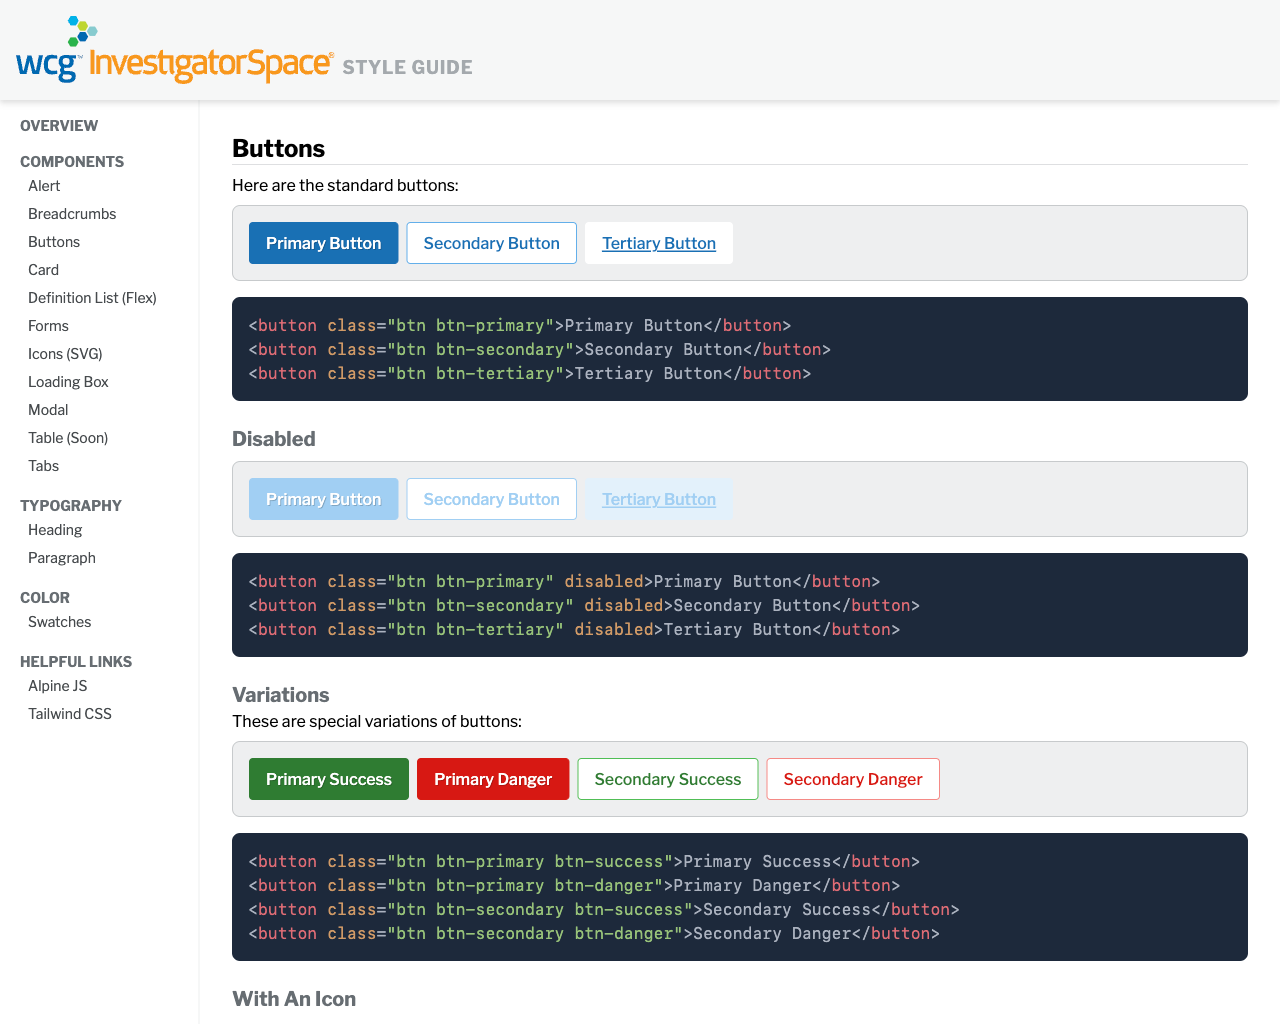The image size is (1280, 1024).
Task: Click the Secondary Button example
Action: pos(491,243)
